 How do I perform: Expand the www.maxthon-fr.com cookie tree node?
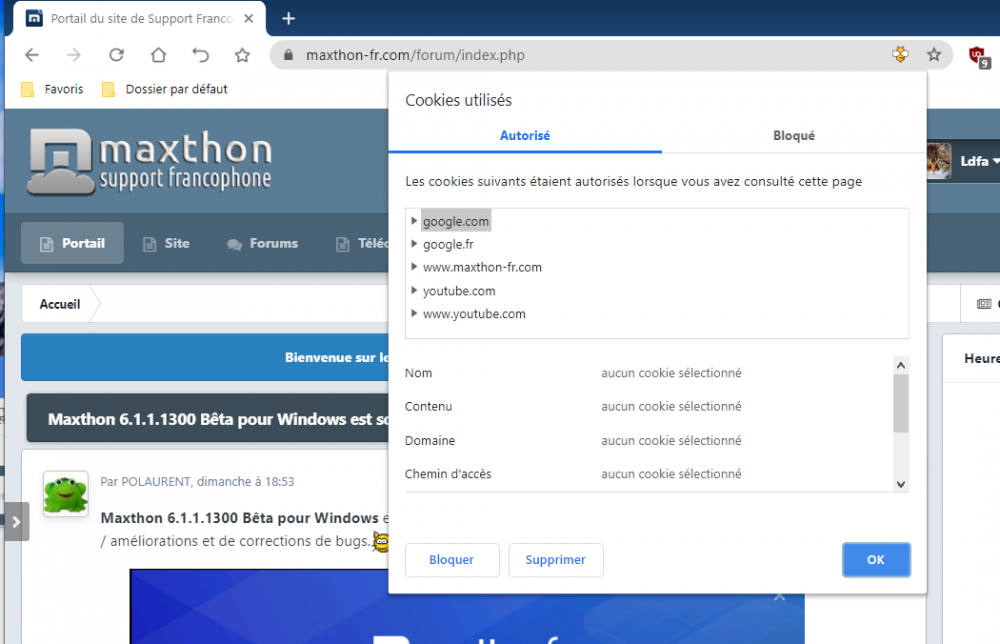(x=414, y=267)
